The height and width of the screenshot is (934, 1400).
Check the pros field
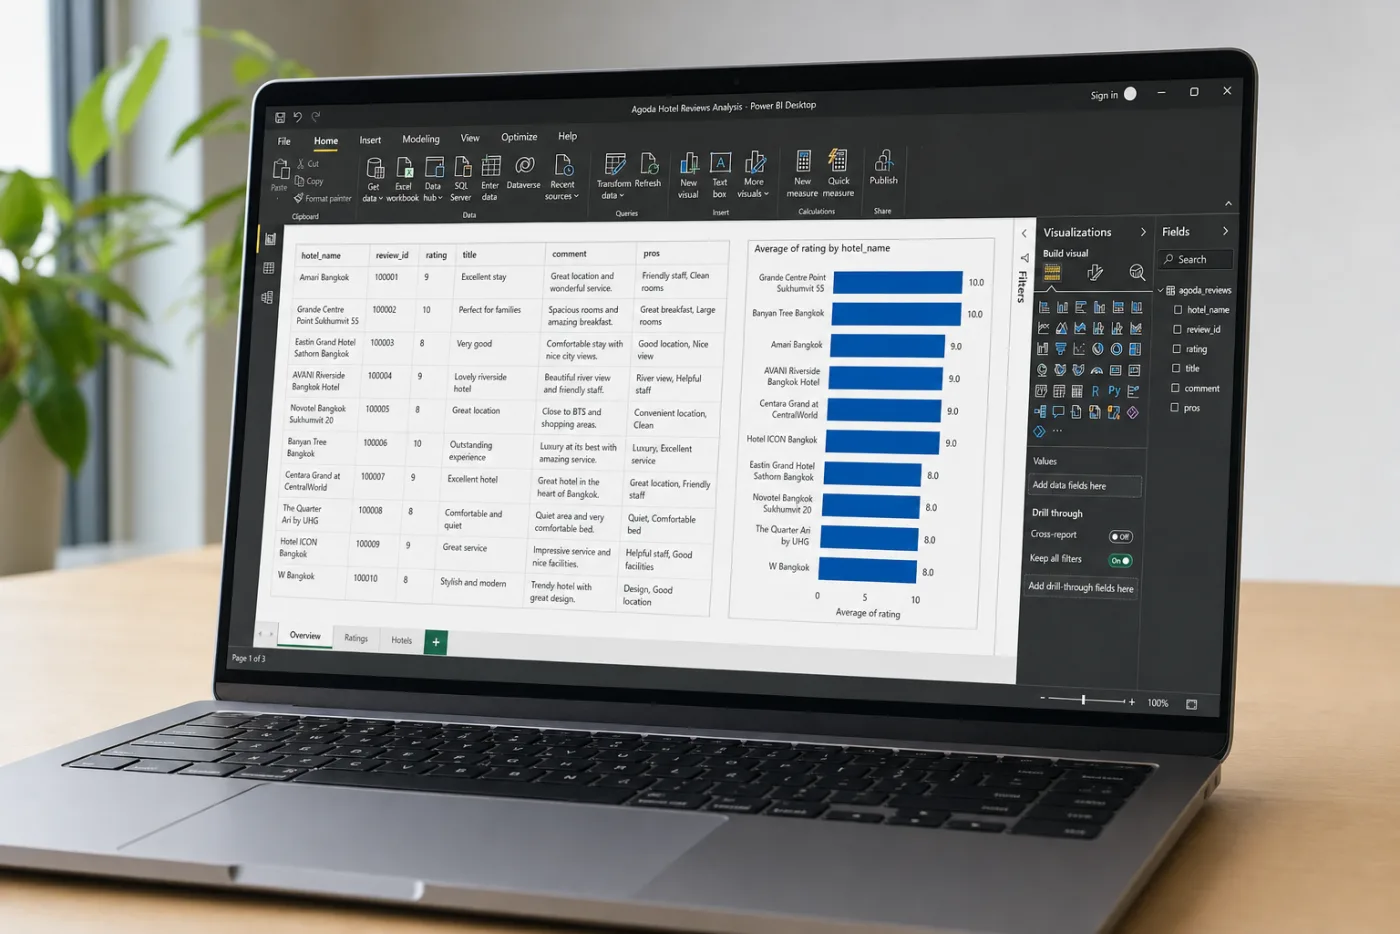click(1175, 407)
